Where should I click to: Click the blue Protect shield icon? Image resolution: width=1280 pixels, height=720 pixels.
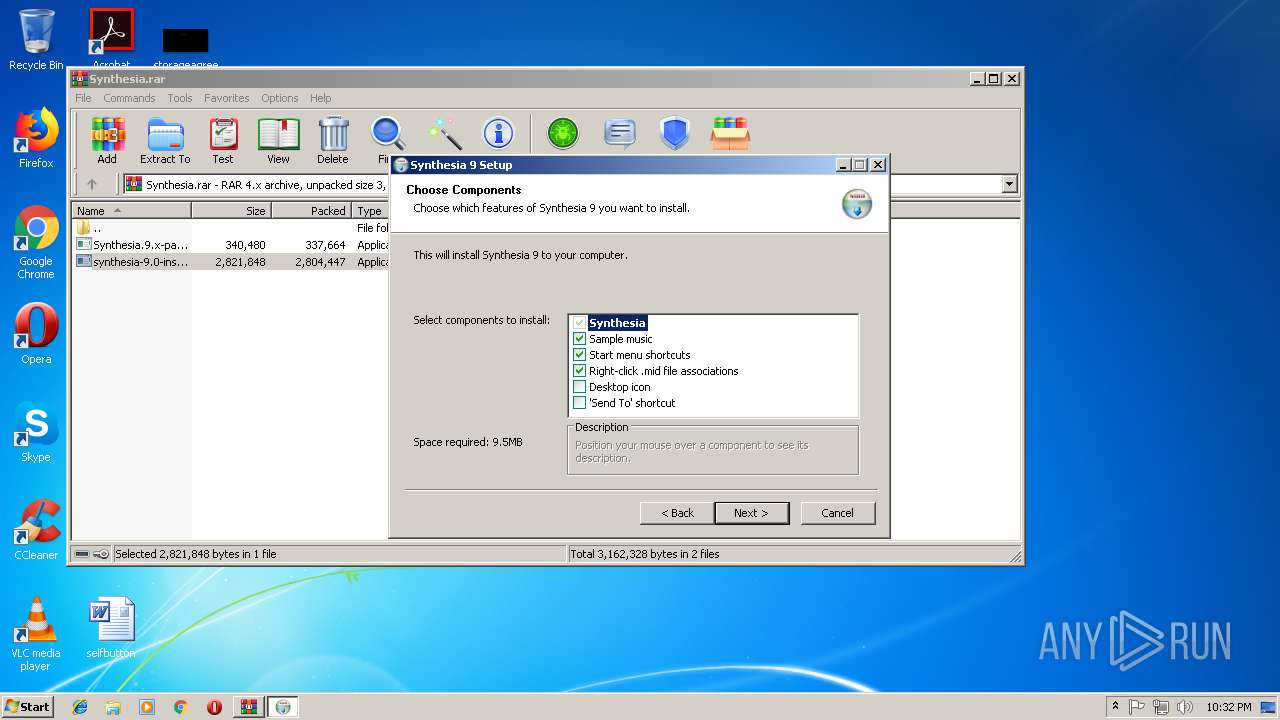[675, 133]
